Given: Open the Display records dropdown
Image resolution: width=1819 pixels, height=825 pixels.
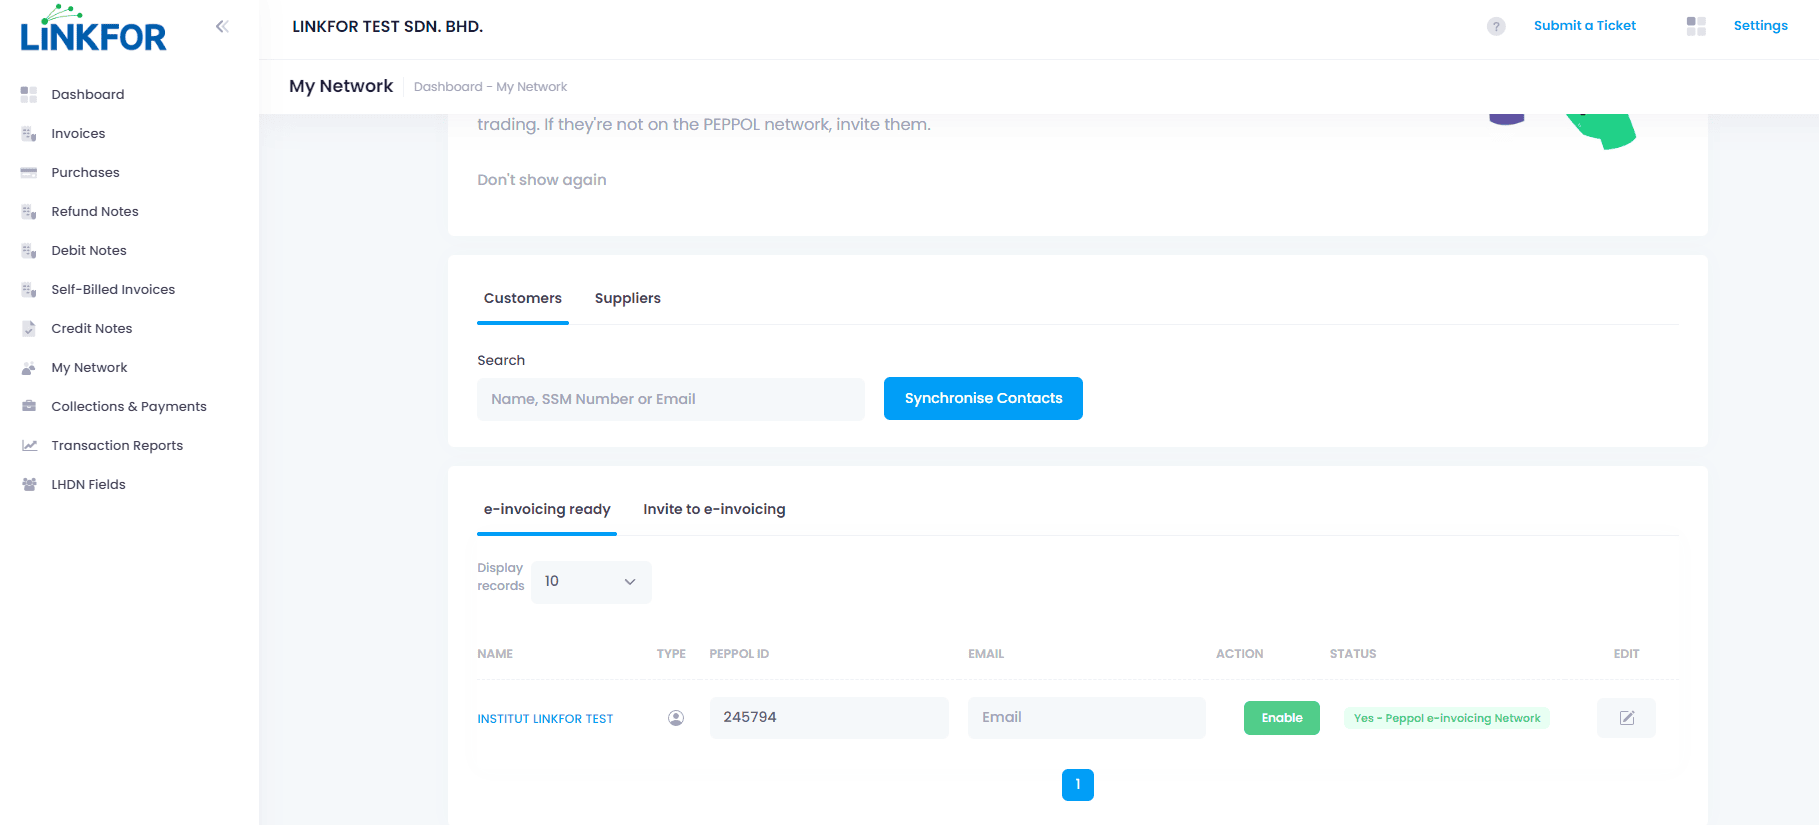Looking at the screenshot, I should coord(591,582).
